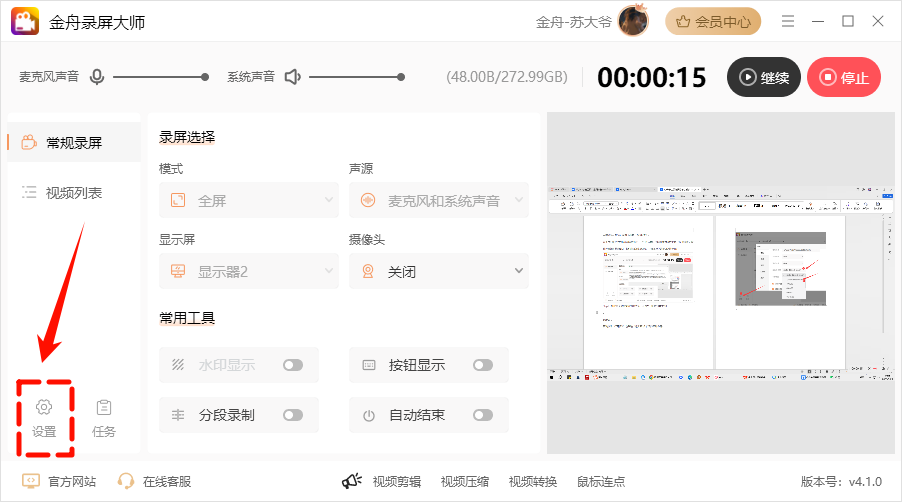Image resolution: width=902 pixels, height=502 pixels.
Task: Enable the 分段录制 switch
Action: tap(293, 415)
